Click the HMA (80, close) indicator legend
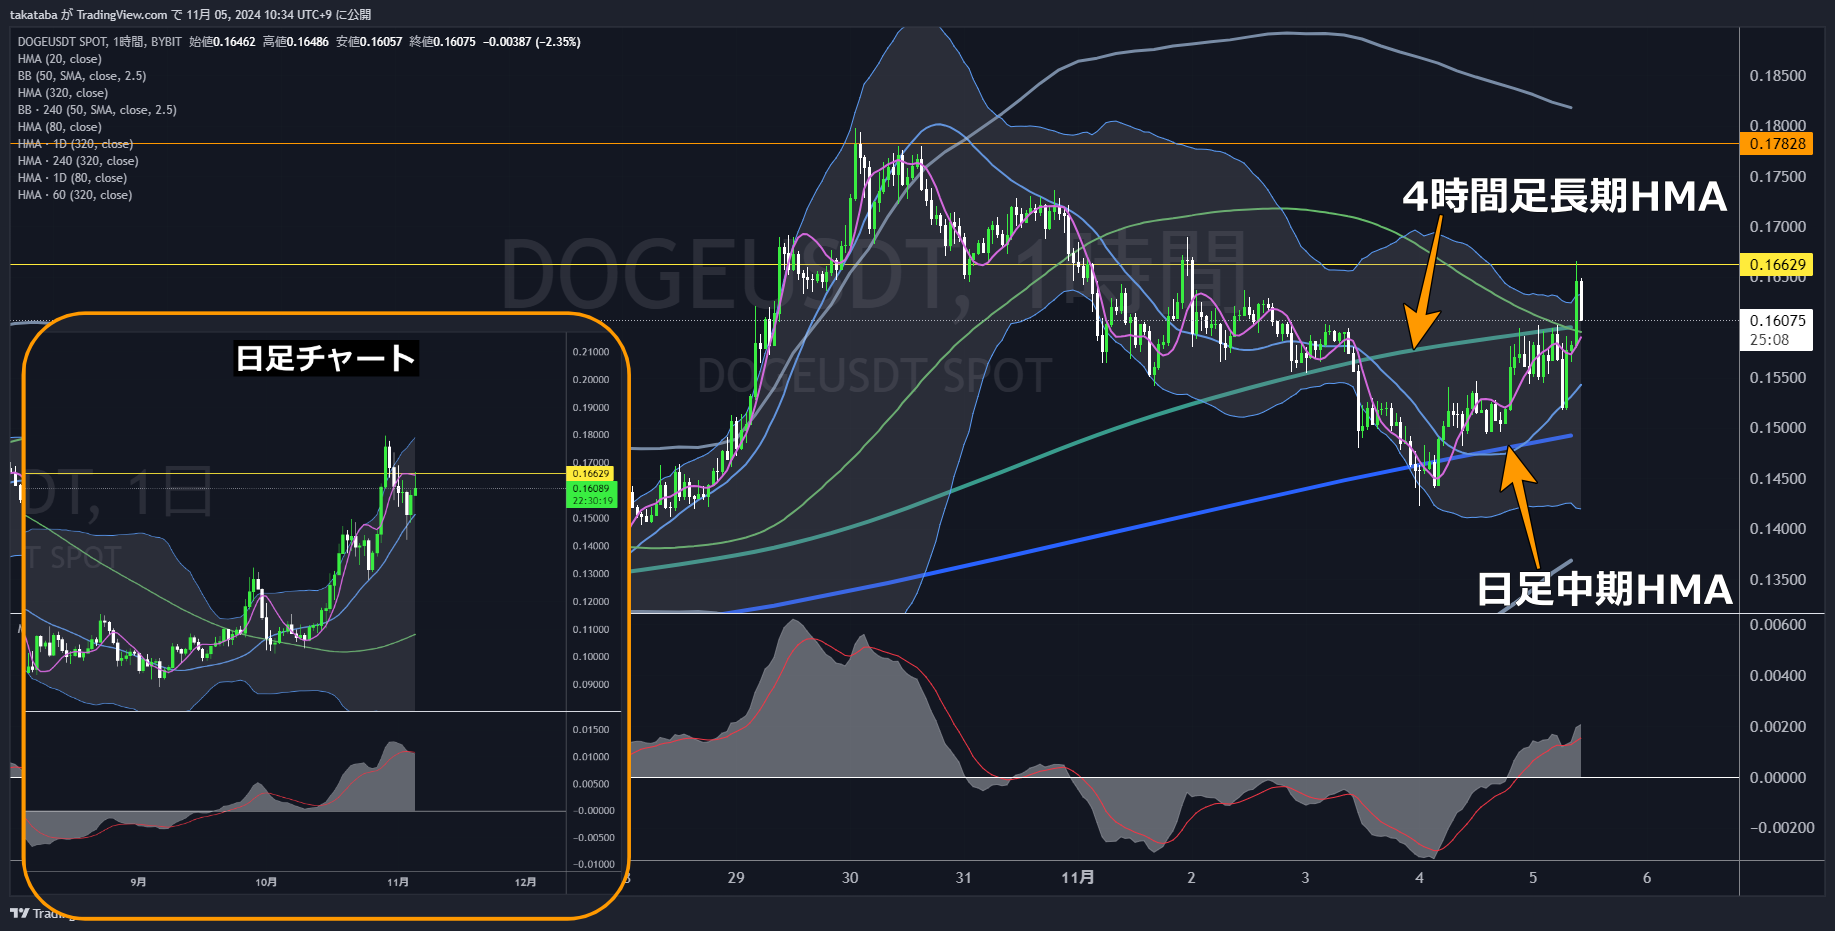1835x931 pixels. (60, 127)
